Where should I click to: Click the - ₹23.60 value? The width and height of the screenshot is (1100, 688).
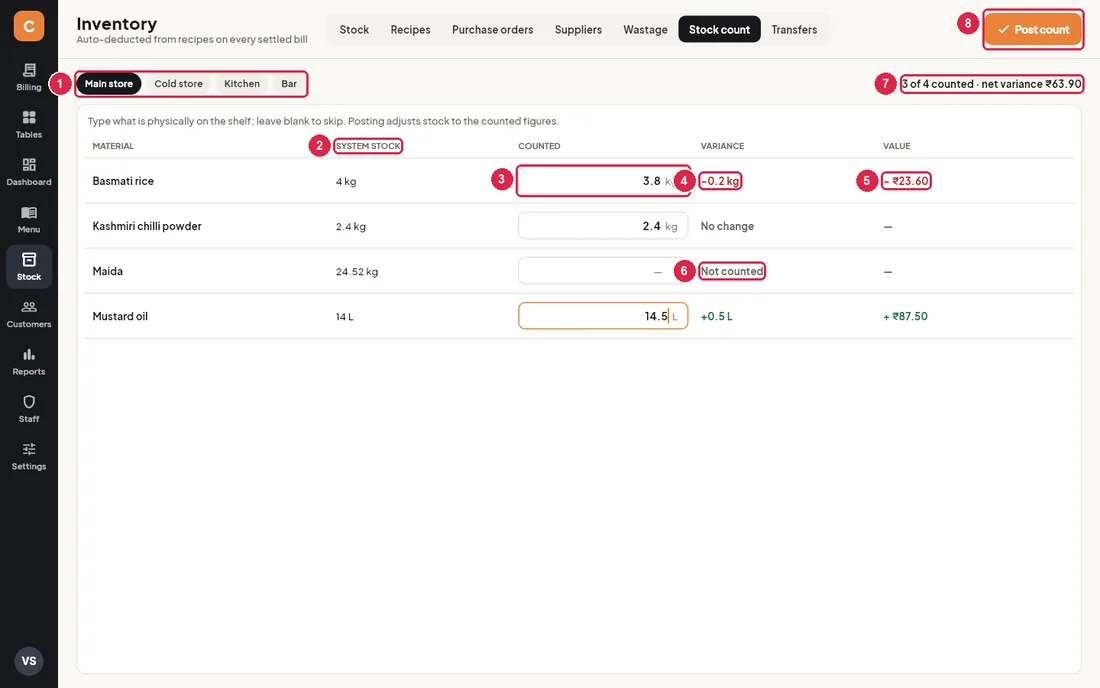(x=906, y=181)
